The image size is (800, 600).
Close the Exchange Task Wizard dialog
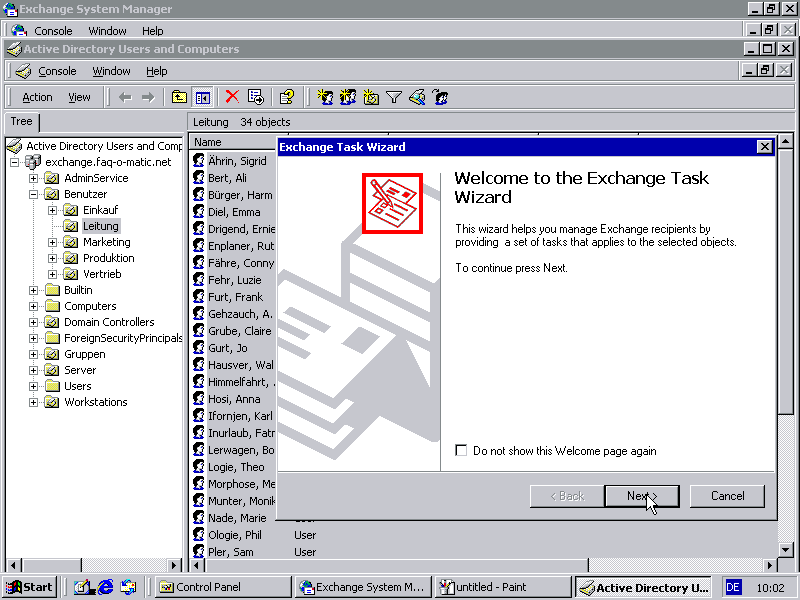click(764, 147)
